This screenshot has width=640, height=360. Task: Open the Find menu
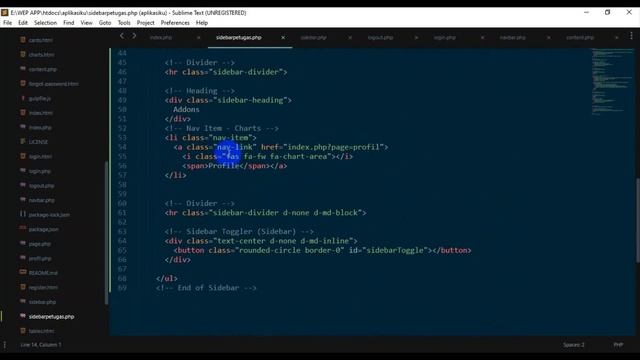pos(69,23)
